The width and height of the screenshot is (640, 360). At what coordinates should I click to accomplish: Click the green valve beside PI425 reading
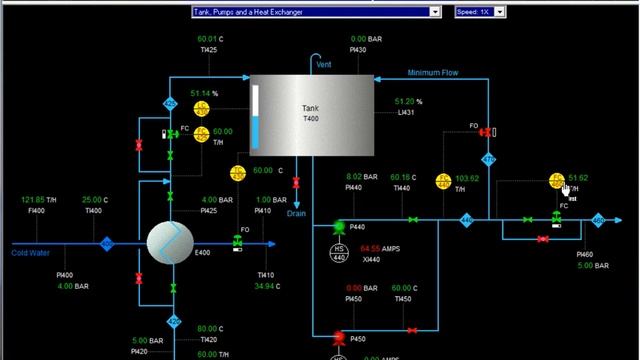(x=170, y=197)
